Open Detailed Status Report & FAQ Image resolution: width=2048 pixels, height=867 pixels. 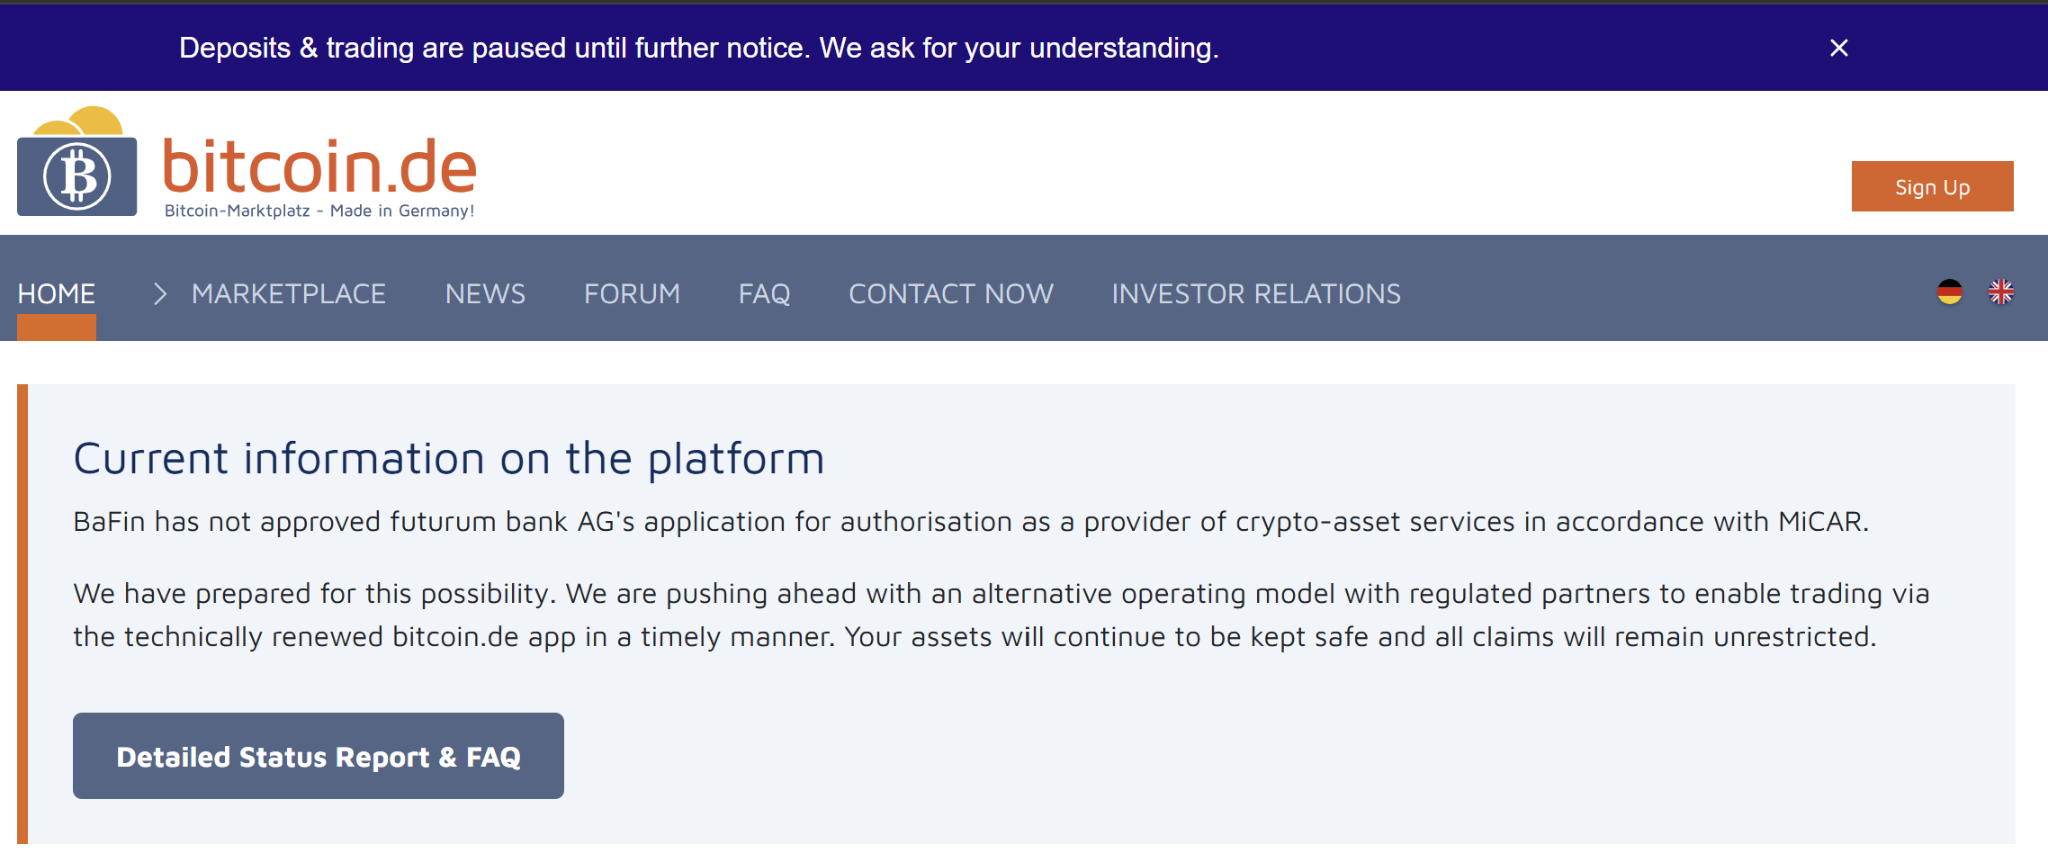click(x=318, y=756)
